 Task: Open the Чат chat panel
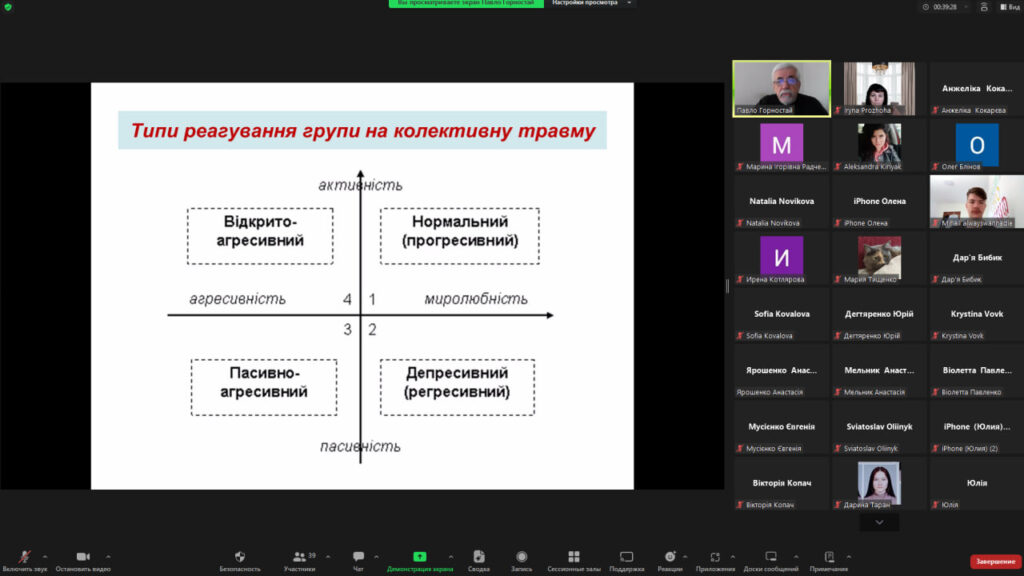pos(358,557)
